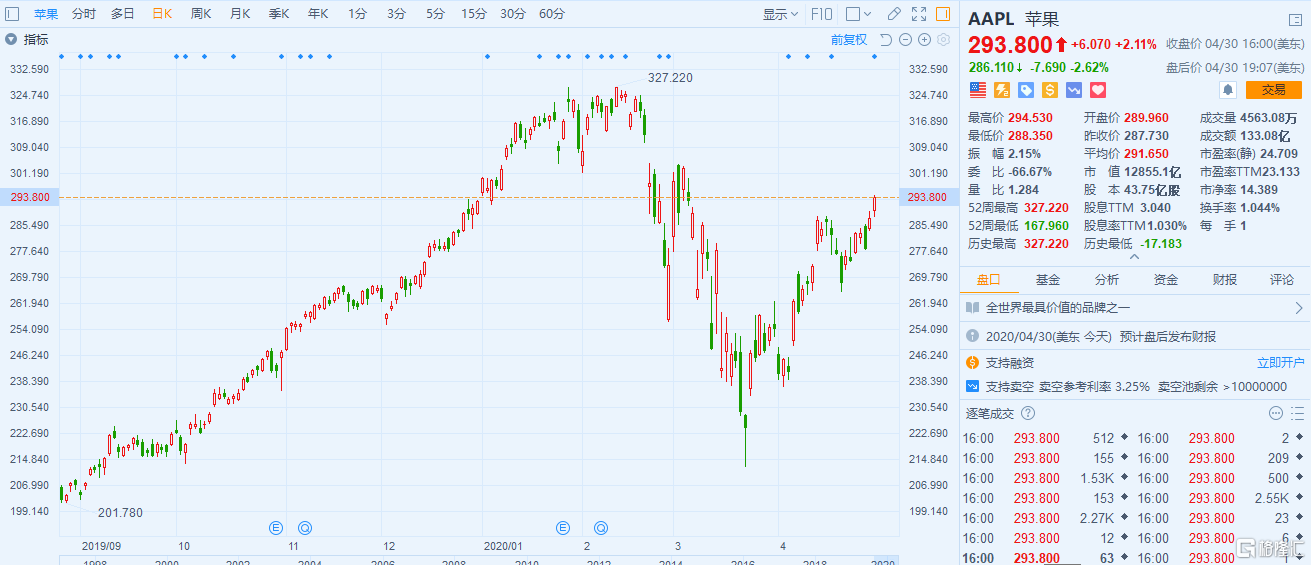
Task: Toggle the right side panel (orange icon)
Action: click(x=943, y=14)
